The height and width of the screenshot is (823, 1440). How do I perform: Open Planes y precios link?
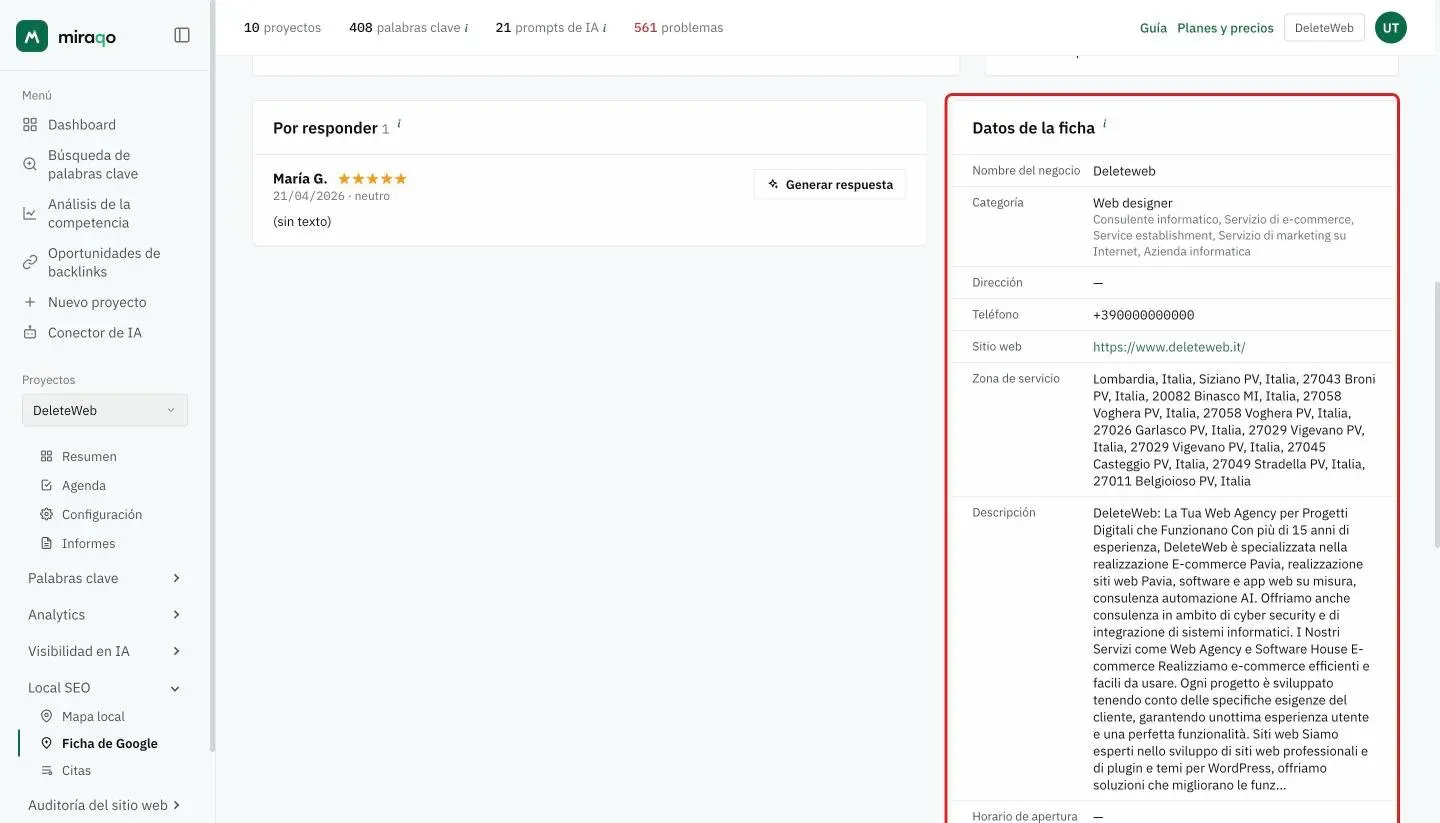tap(1225, 28)
